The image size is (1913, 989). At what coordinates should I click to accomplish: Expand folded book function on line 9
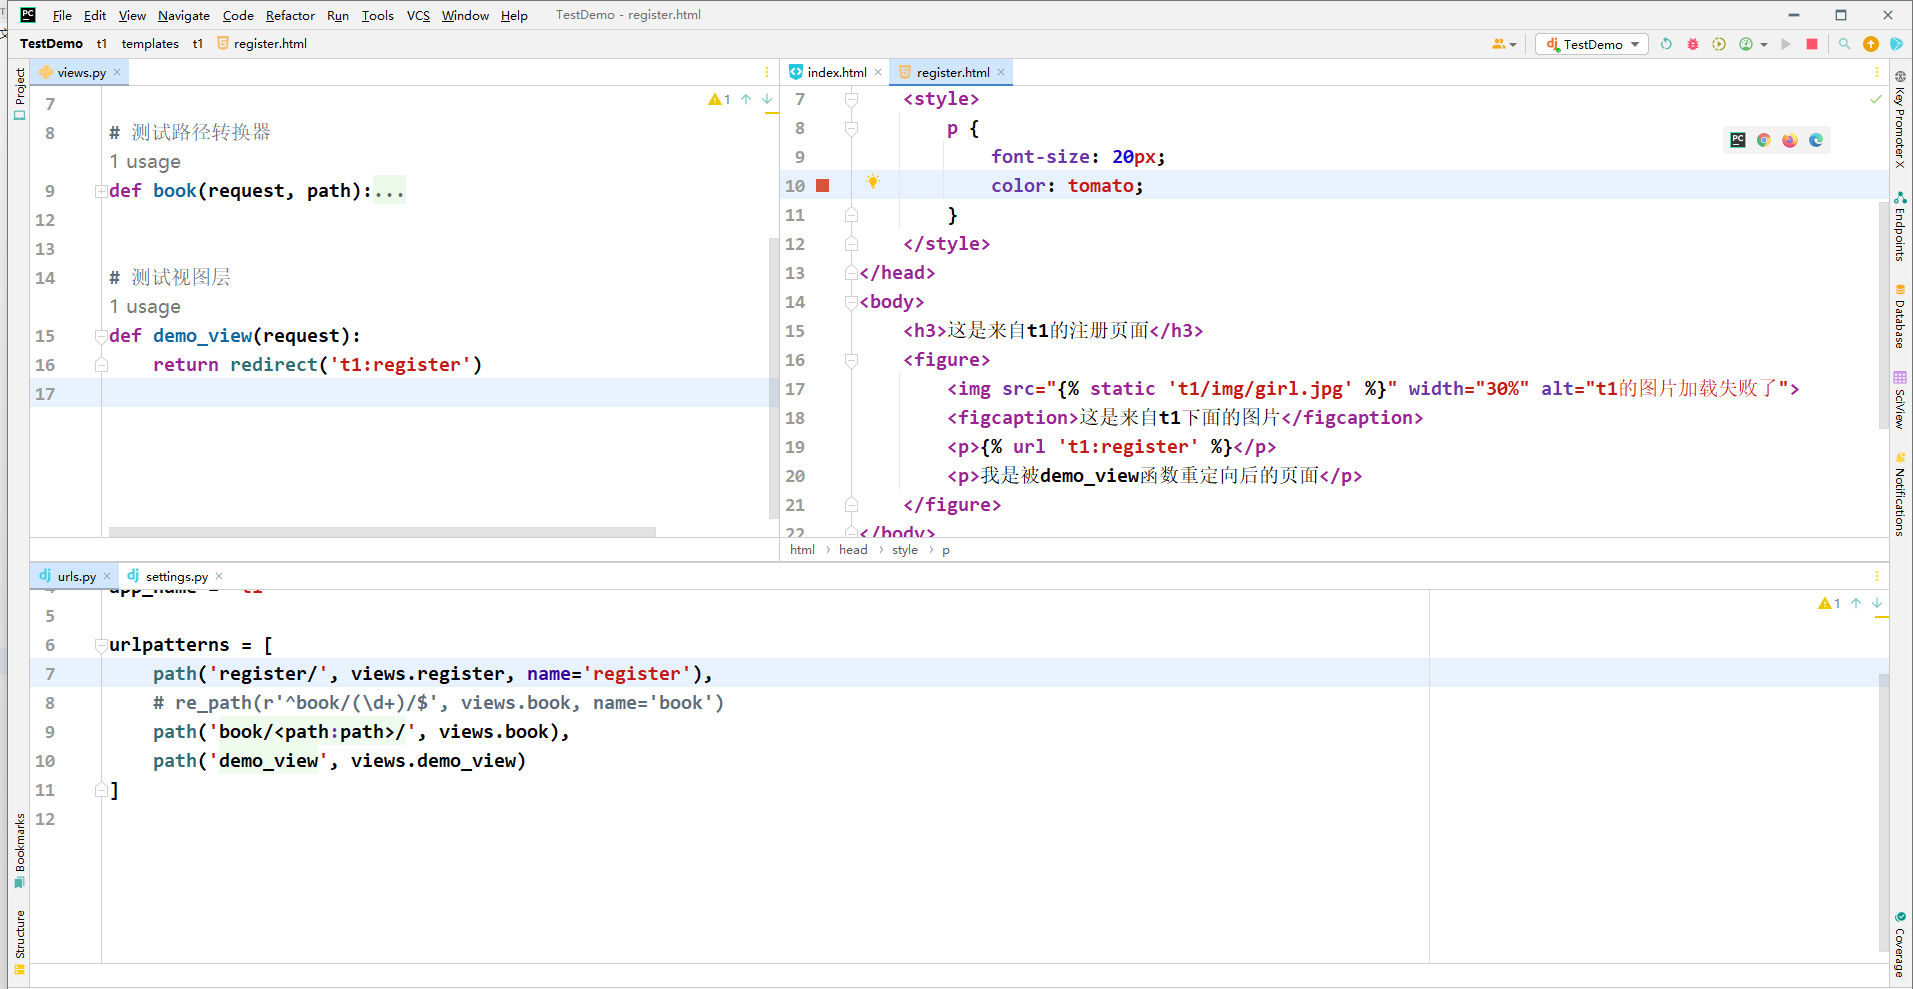101,191
